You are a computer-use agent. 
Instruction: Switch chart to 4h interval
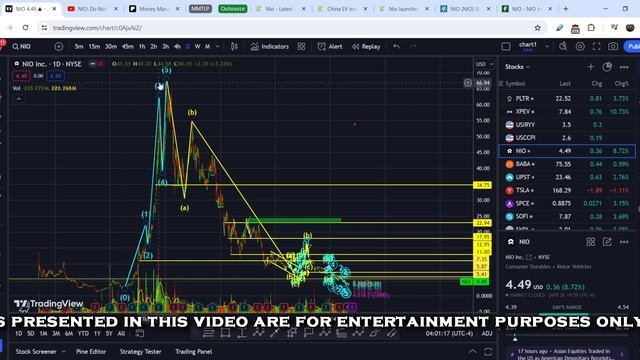[x=178, y=47]
